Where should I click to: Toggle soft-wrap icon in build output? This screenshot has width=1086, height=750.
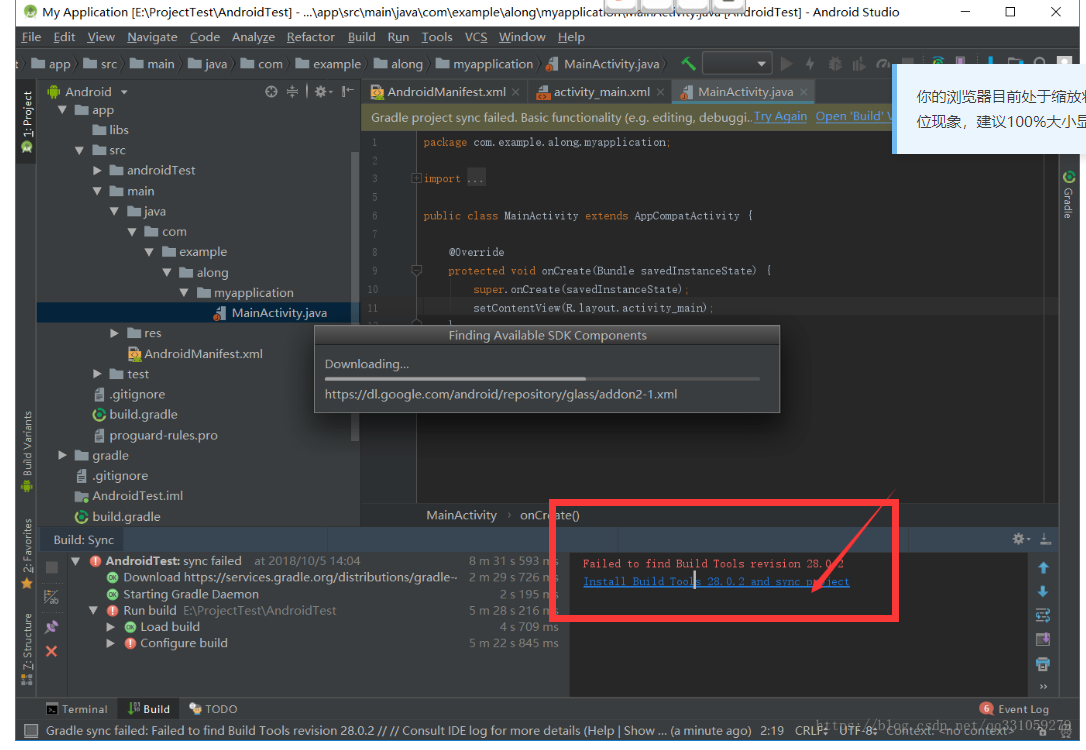(1043, 615)
